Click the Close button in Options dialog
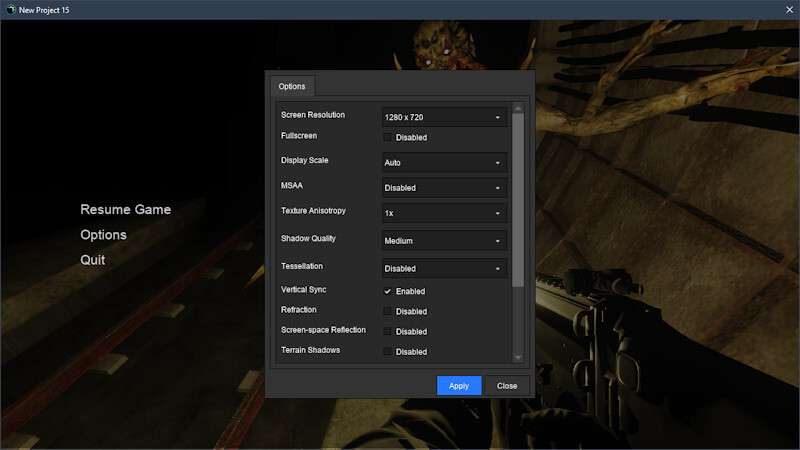Image resolution: width=800 pixels, height=450 pixels. [x=507, y=385]
